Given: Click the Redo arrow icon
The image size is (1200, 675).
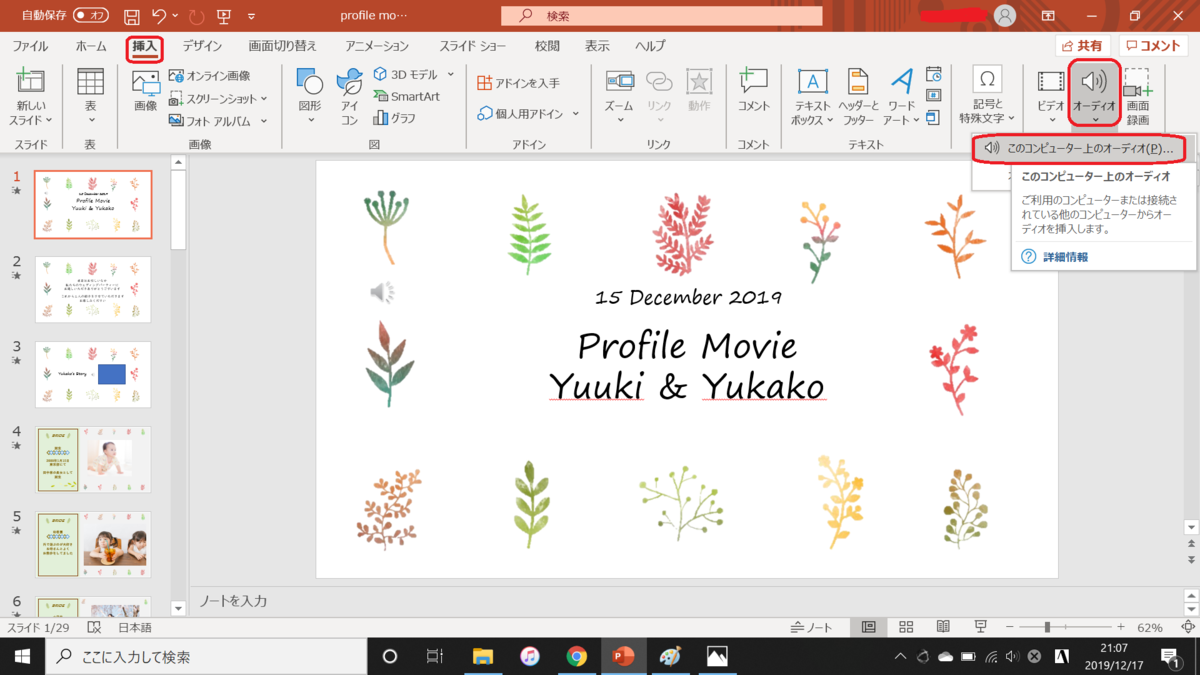Looking at the screenshot, I should click(196, 16).
